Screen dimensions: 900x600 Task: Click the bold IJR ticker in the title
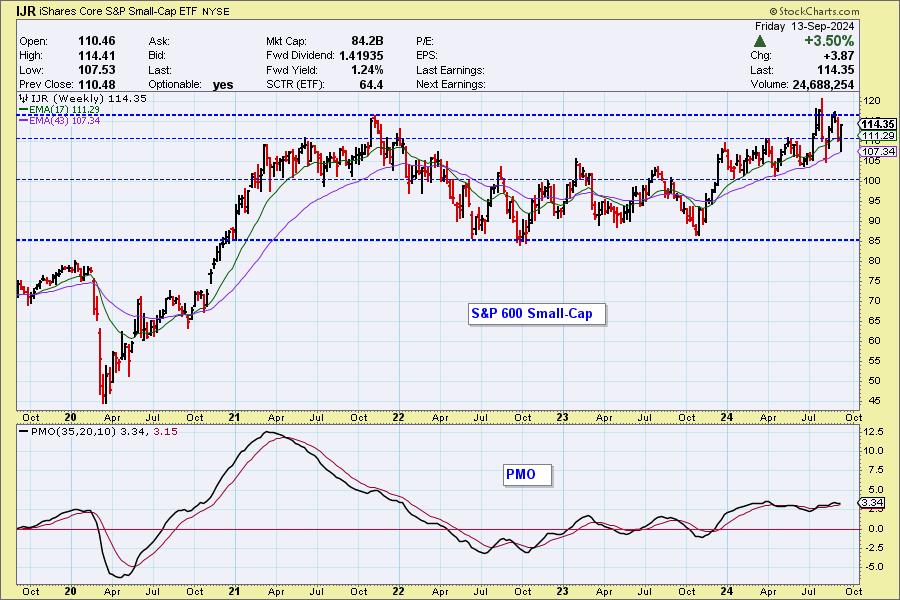pos(26,10)
